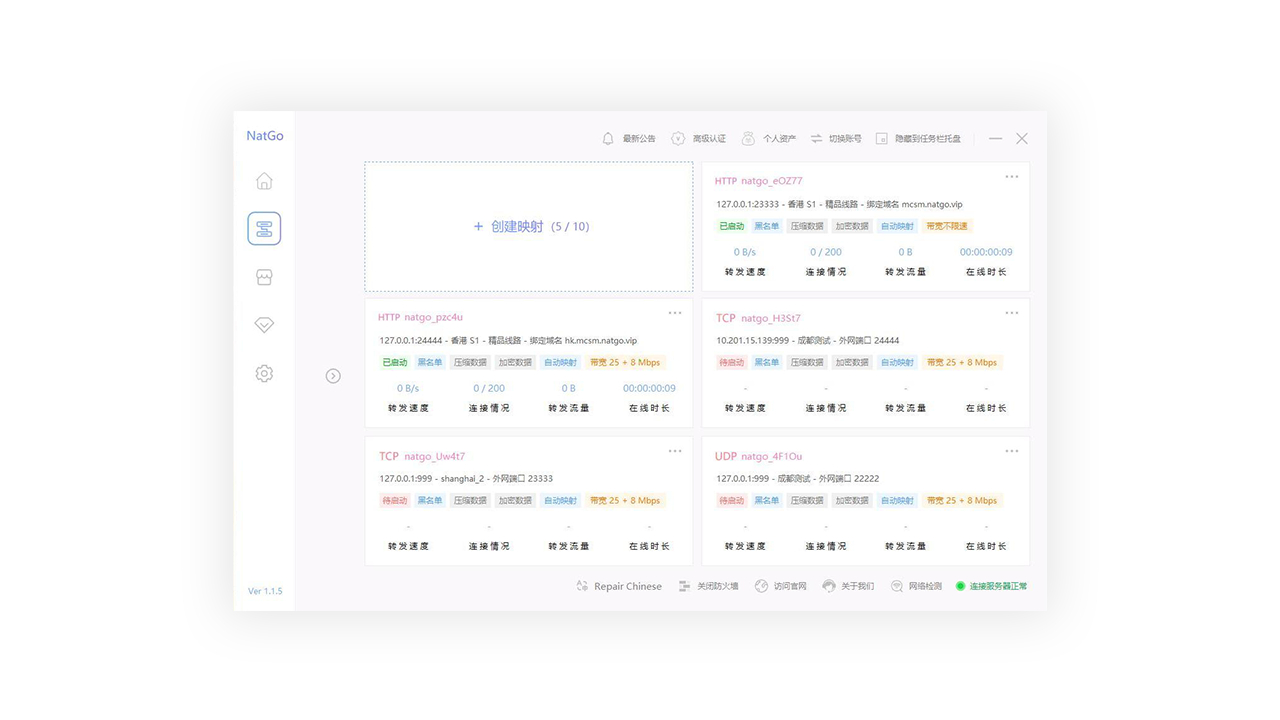The image size is (1280, 720).
Task: Toggle 自动映射 tag on natgo_H3St7 card
Action: (897, 362)
